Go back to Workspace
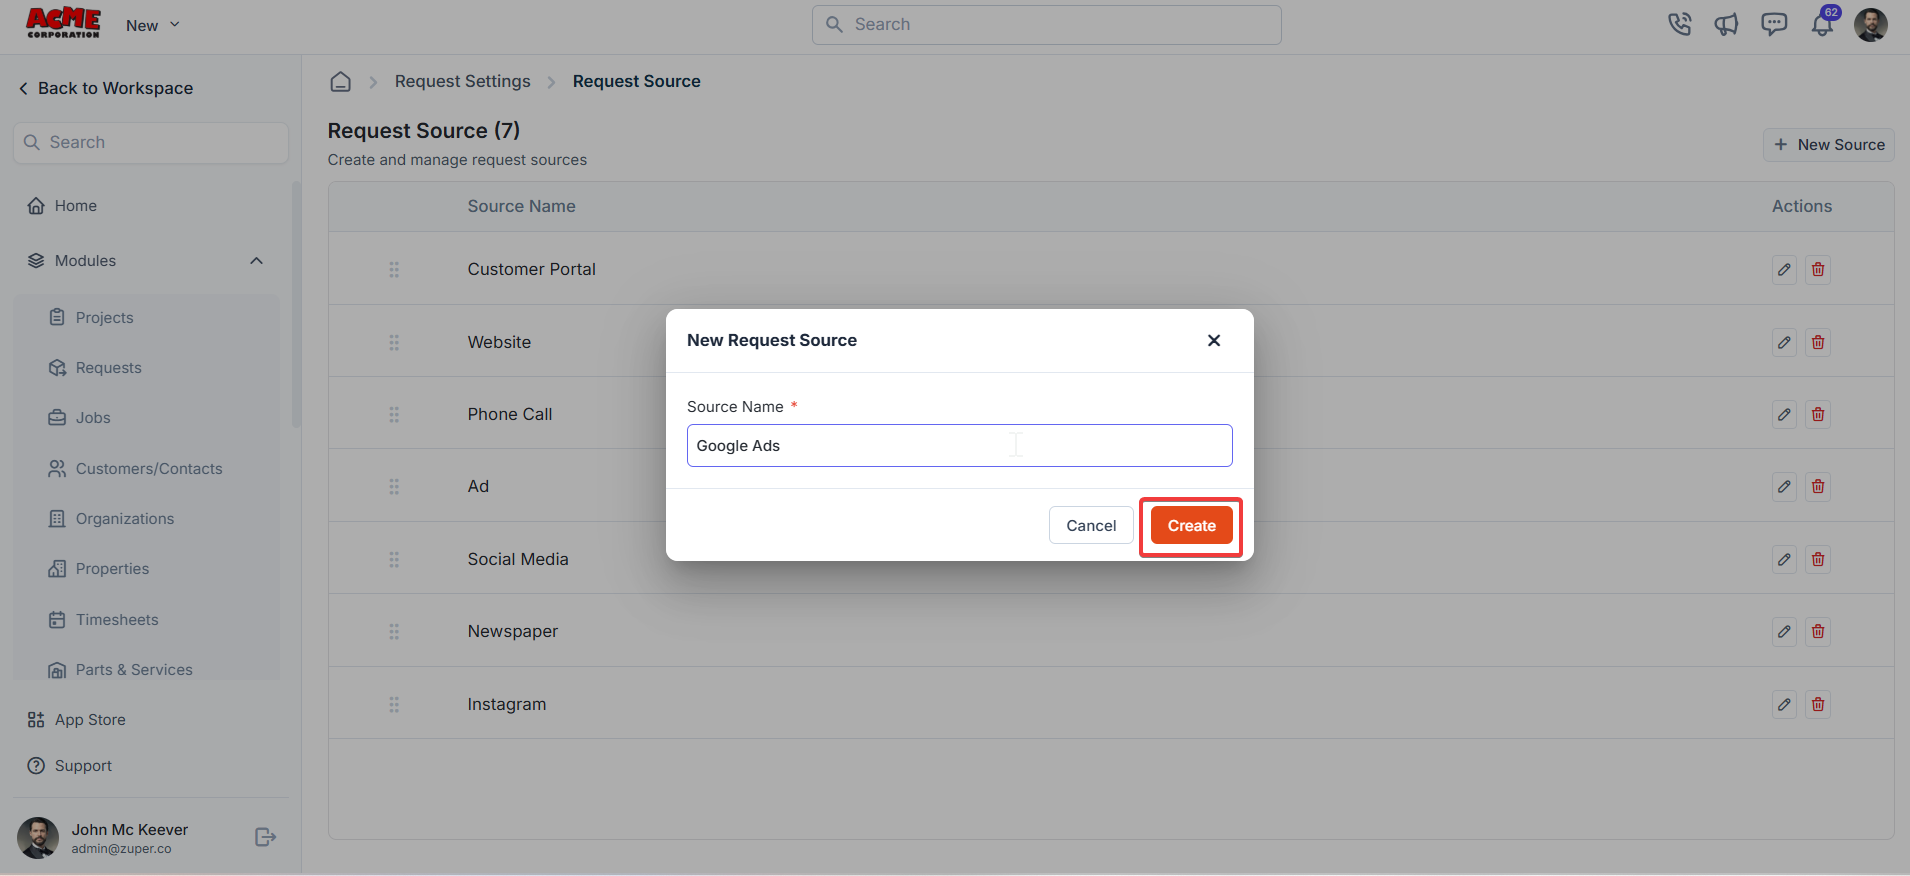 click(106, 89)
